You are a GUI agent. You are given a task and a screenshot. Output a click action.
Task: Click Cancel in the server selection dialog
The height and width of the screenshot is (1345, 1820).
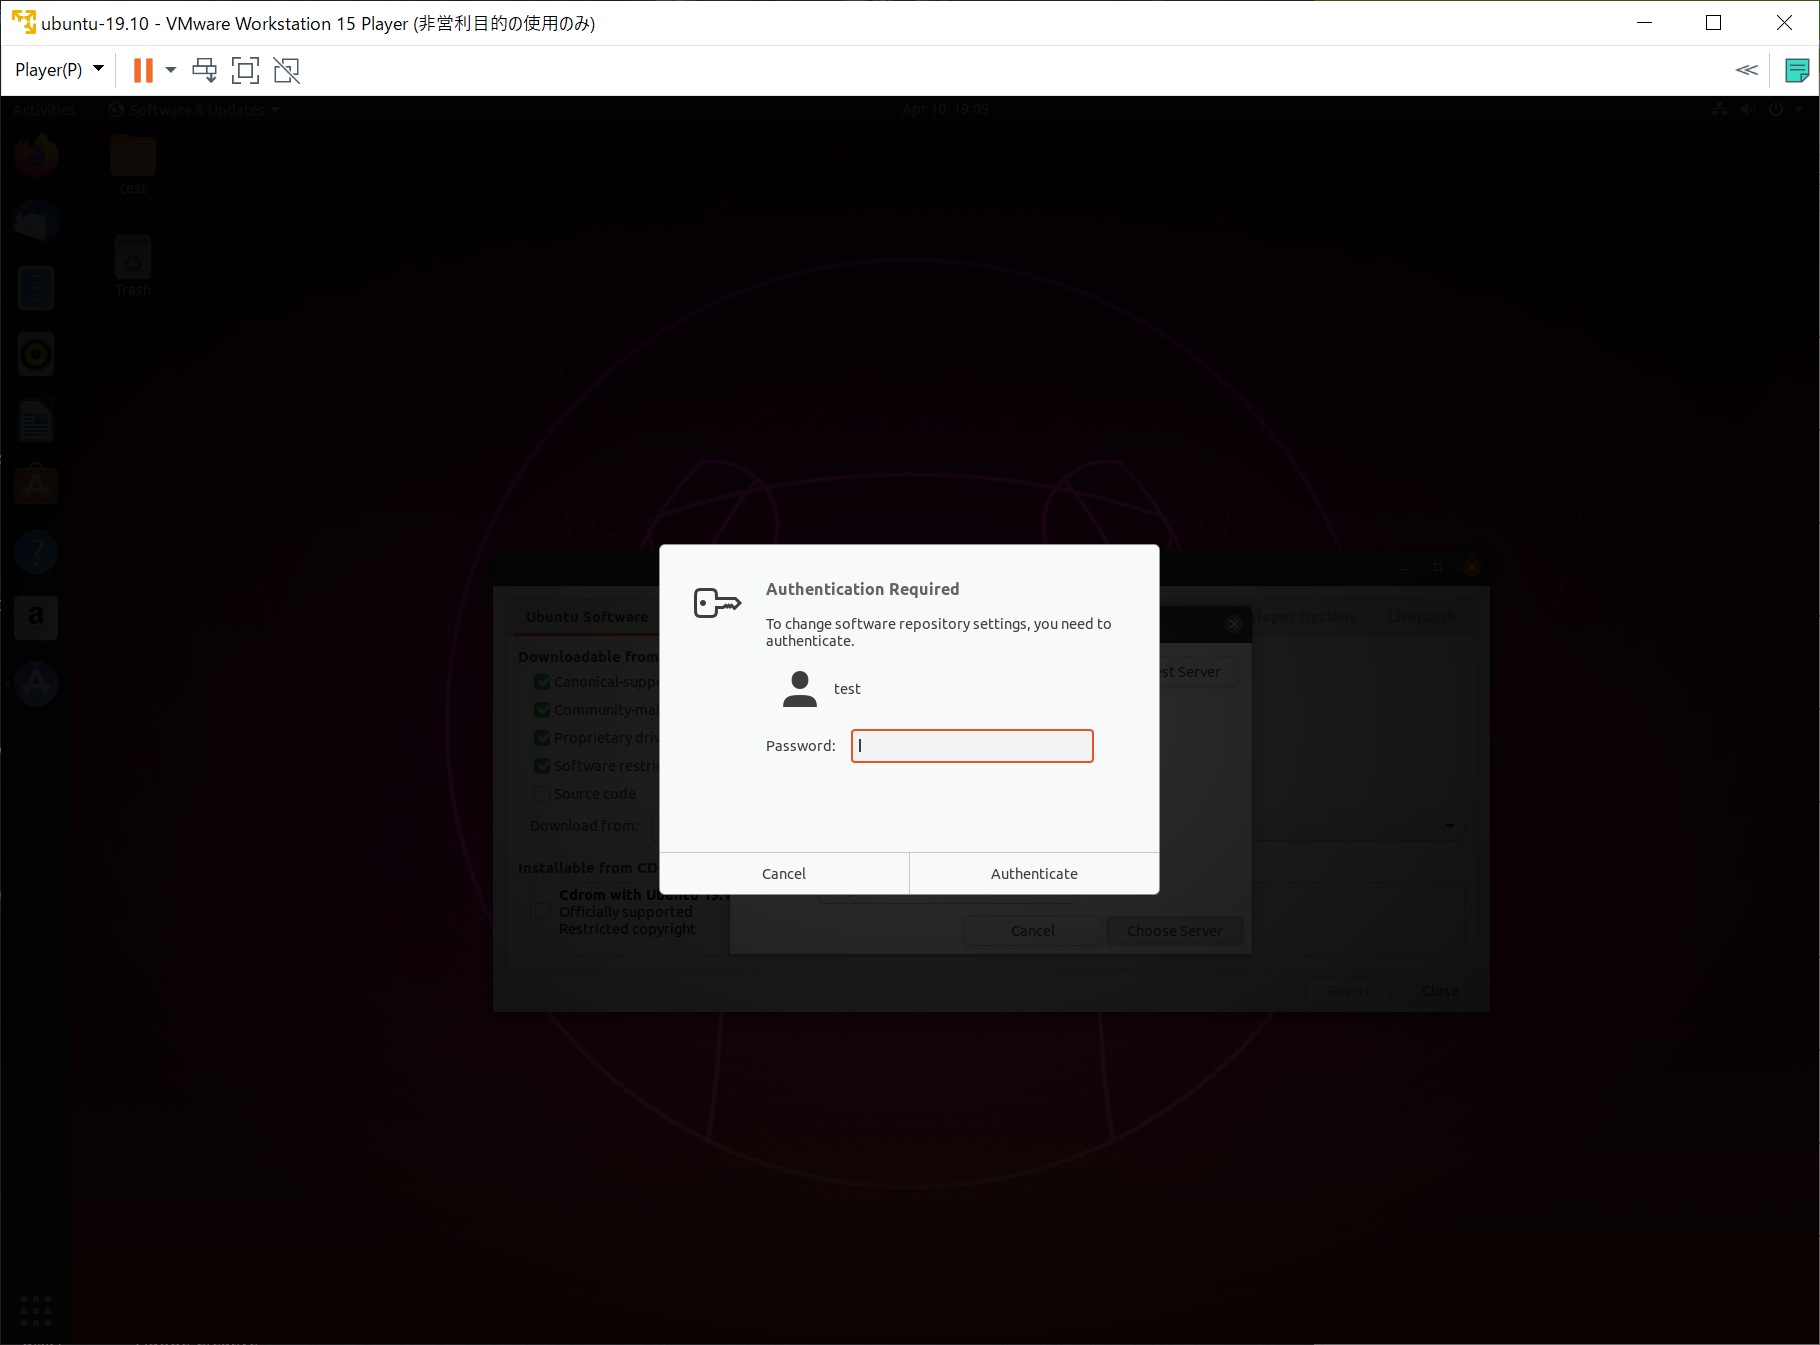tap(1033, 931)
